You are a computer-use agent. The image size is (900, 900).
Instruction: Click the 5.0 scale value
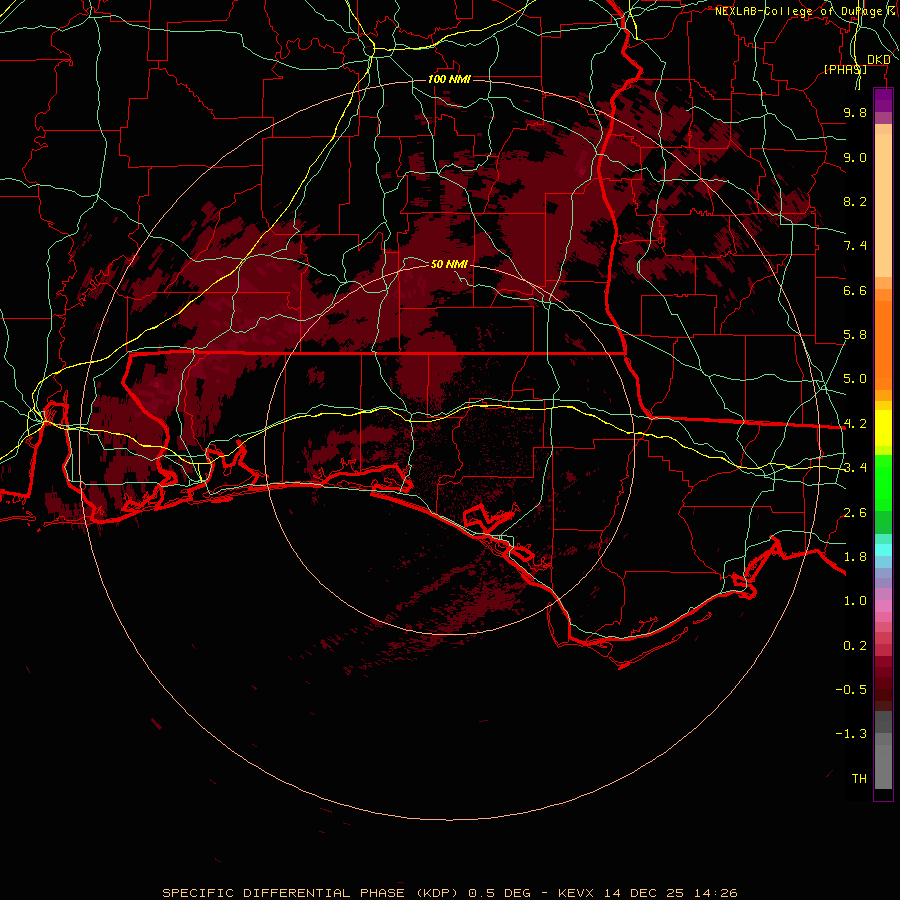(855, 379)
